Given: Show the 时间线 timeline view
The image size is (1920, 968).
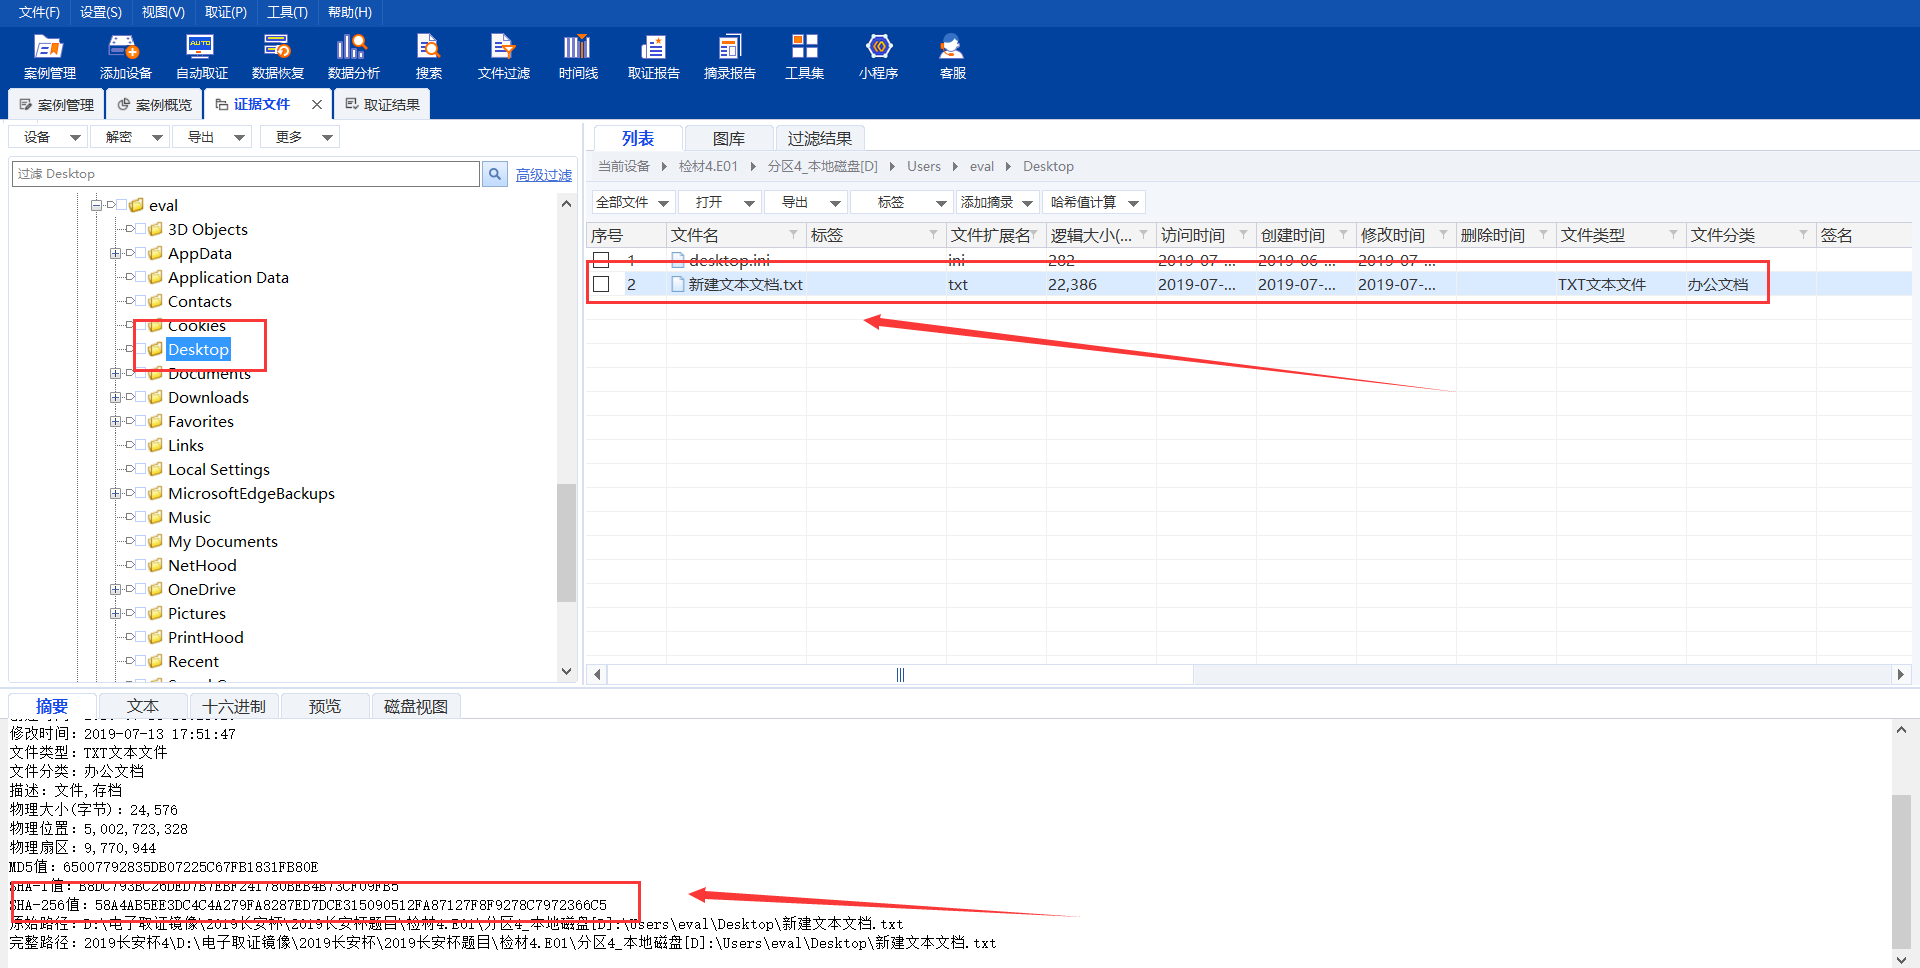Looking at the screenshot, I should click(x=578, y=57).
